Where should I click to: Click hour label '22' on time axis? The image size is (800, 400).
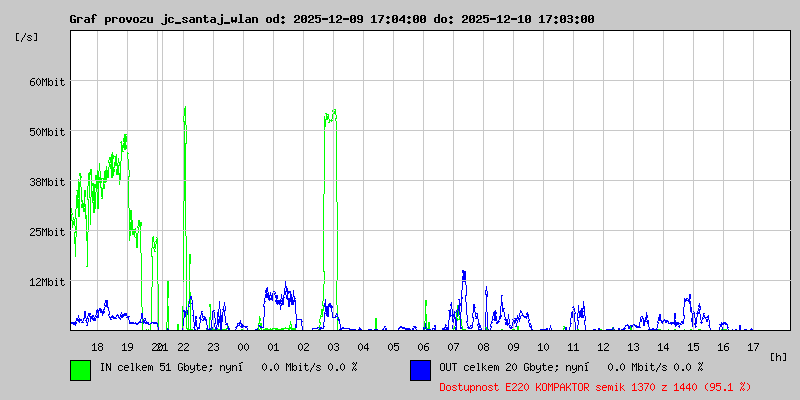click(x=184, y=347)
